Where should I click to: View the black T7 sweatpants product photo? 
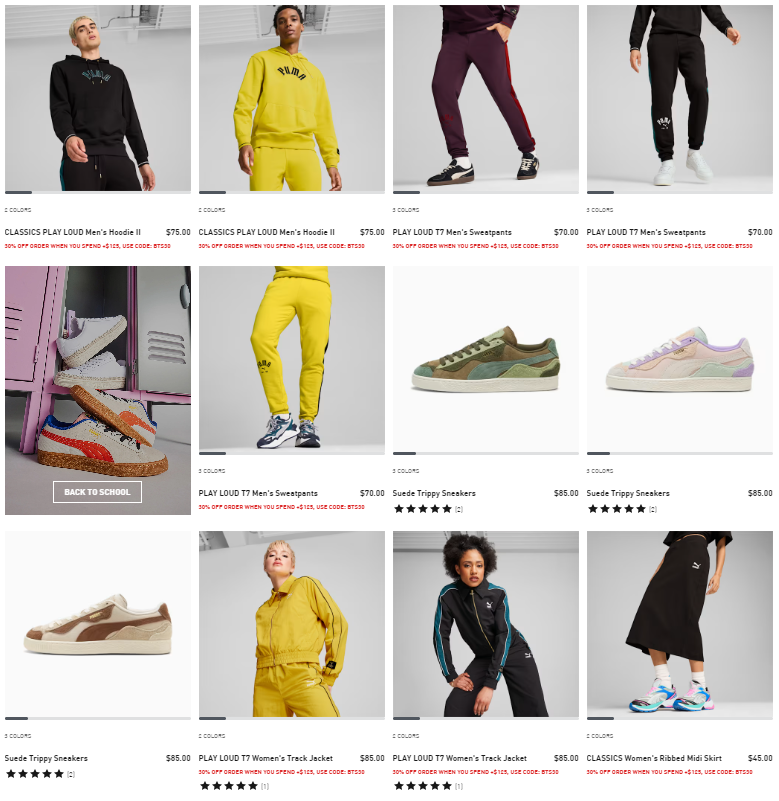click(680, 98)
